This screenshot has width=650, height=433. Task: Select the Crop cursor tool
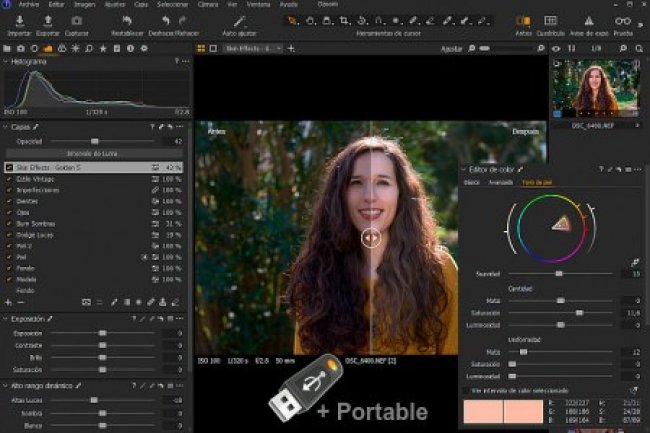click(x=345, y=20)
